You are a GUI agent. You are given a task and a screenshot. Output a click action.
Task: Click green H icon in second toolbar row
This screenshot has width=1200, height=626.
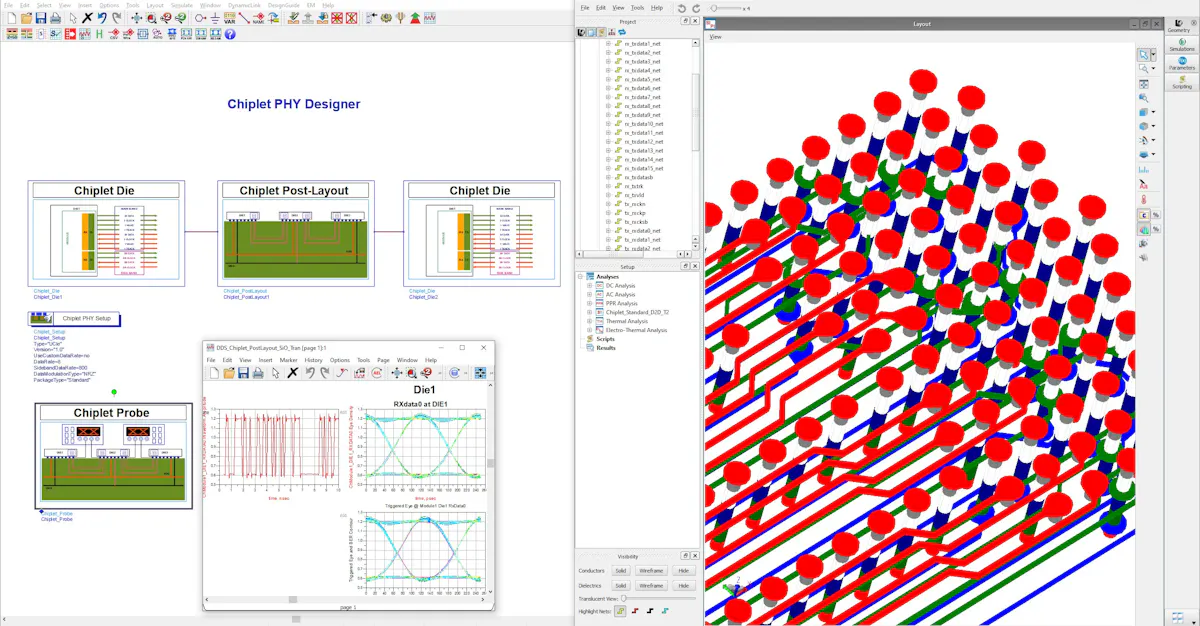(99, 34)
